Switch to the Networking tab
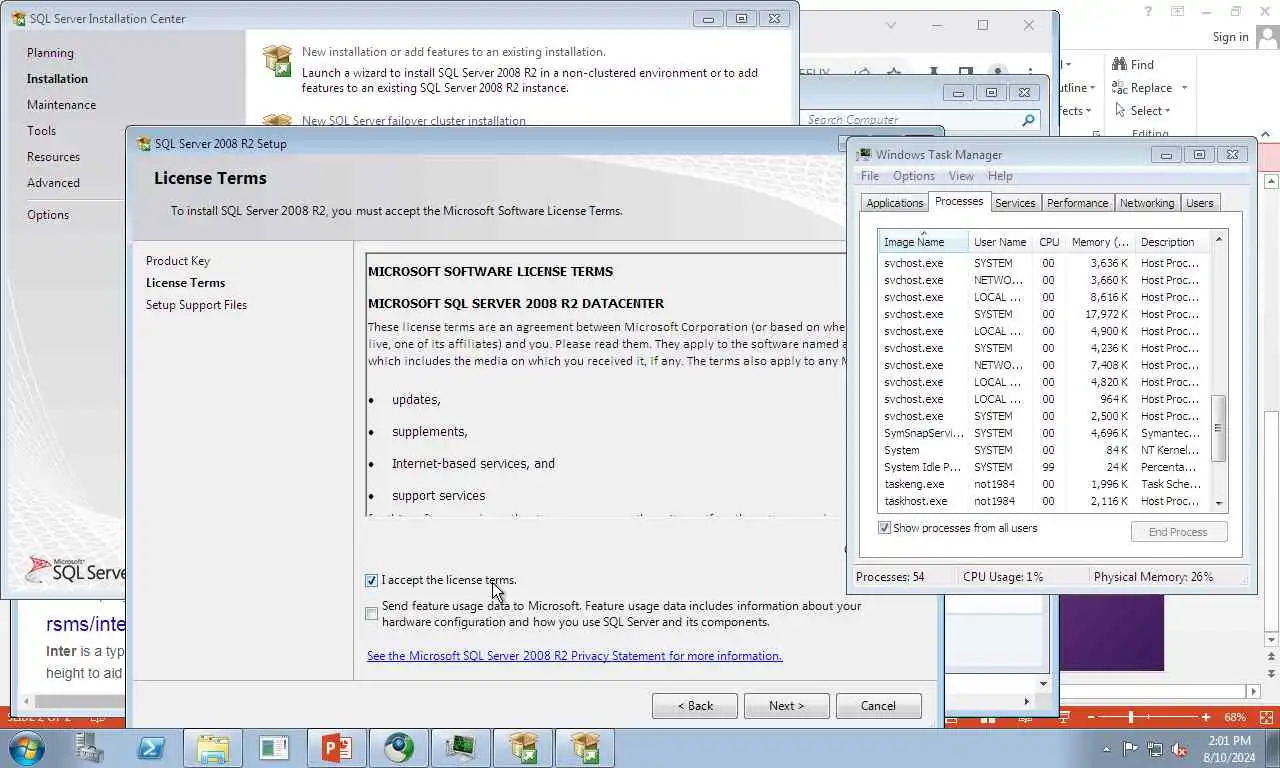1280x768 pixels. pos(1147,203)
